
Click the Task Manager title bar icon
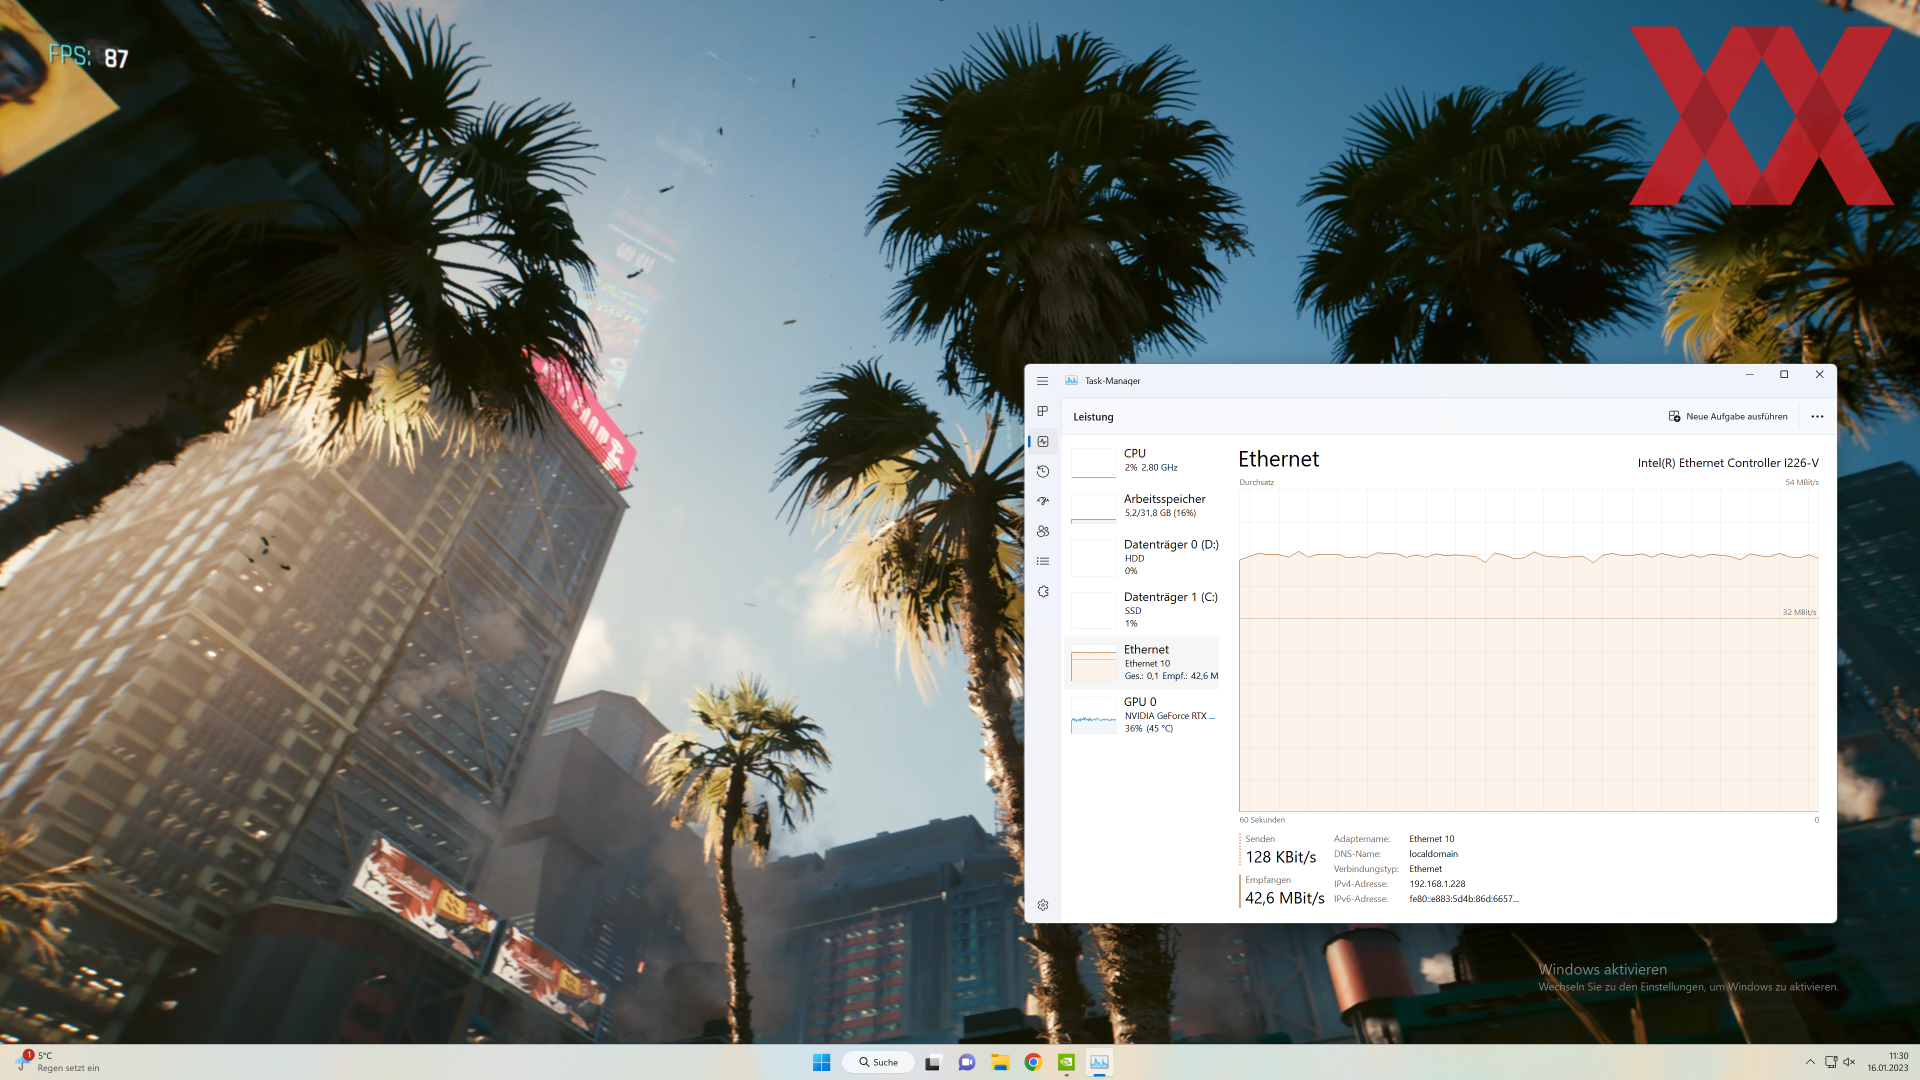pos(1071,381)
